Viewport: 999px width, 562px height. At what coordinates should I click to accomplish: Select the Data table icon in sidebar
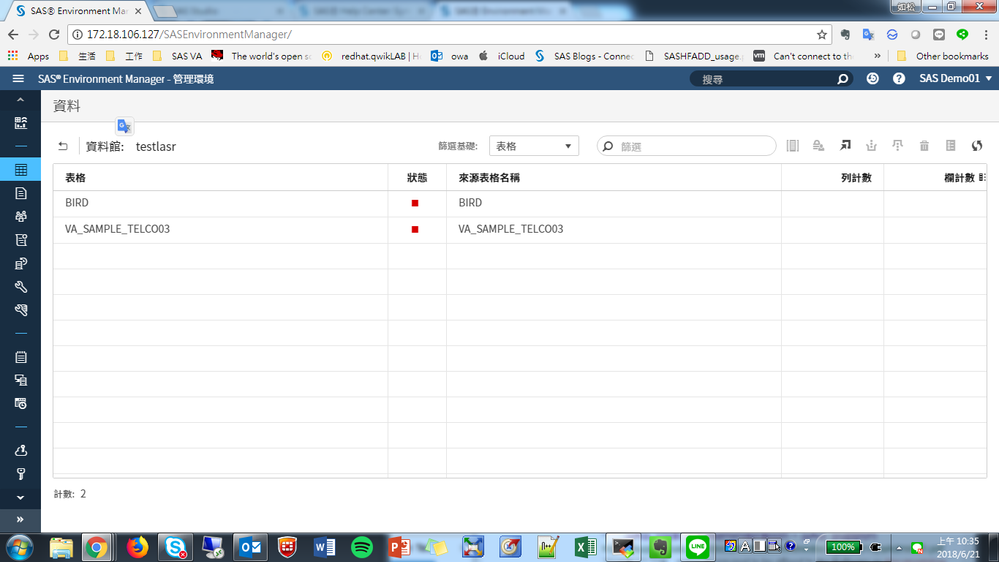point(20,169)
